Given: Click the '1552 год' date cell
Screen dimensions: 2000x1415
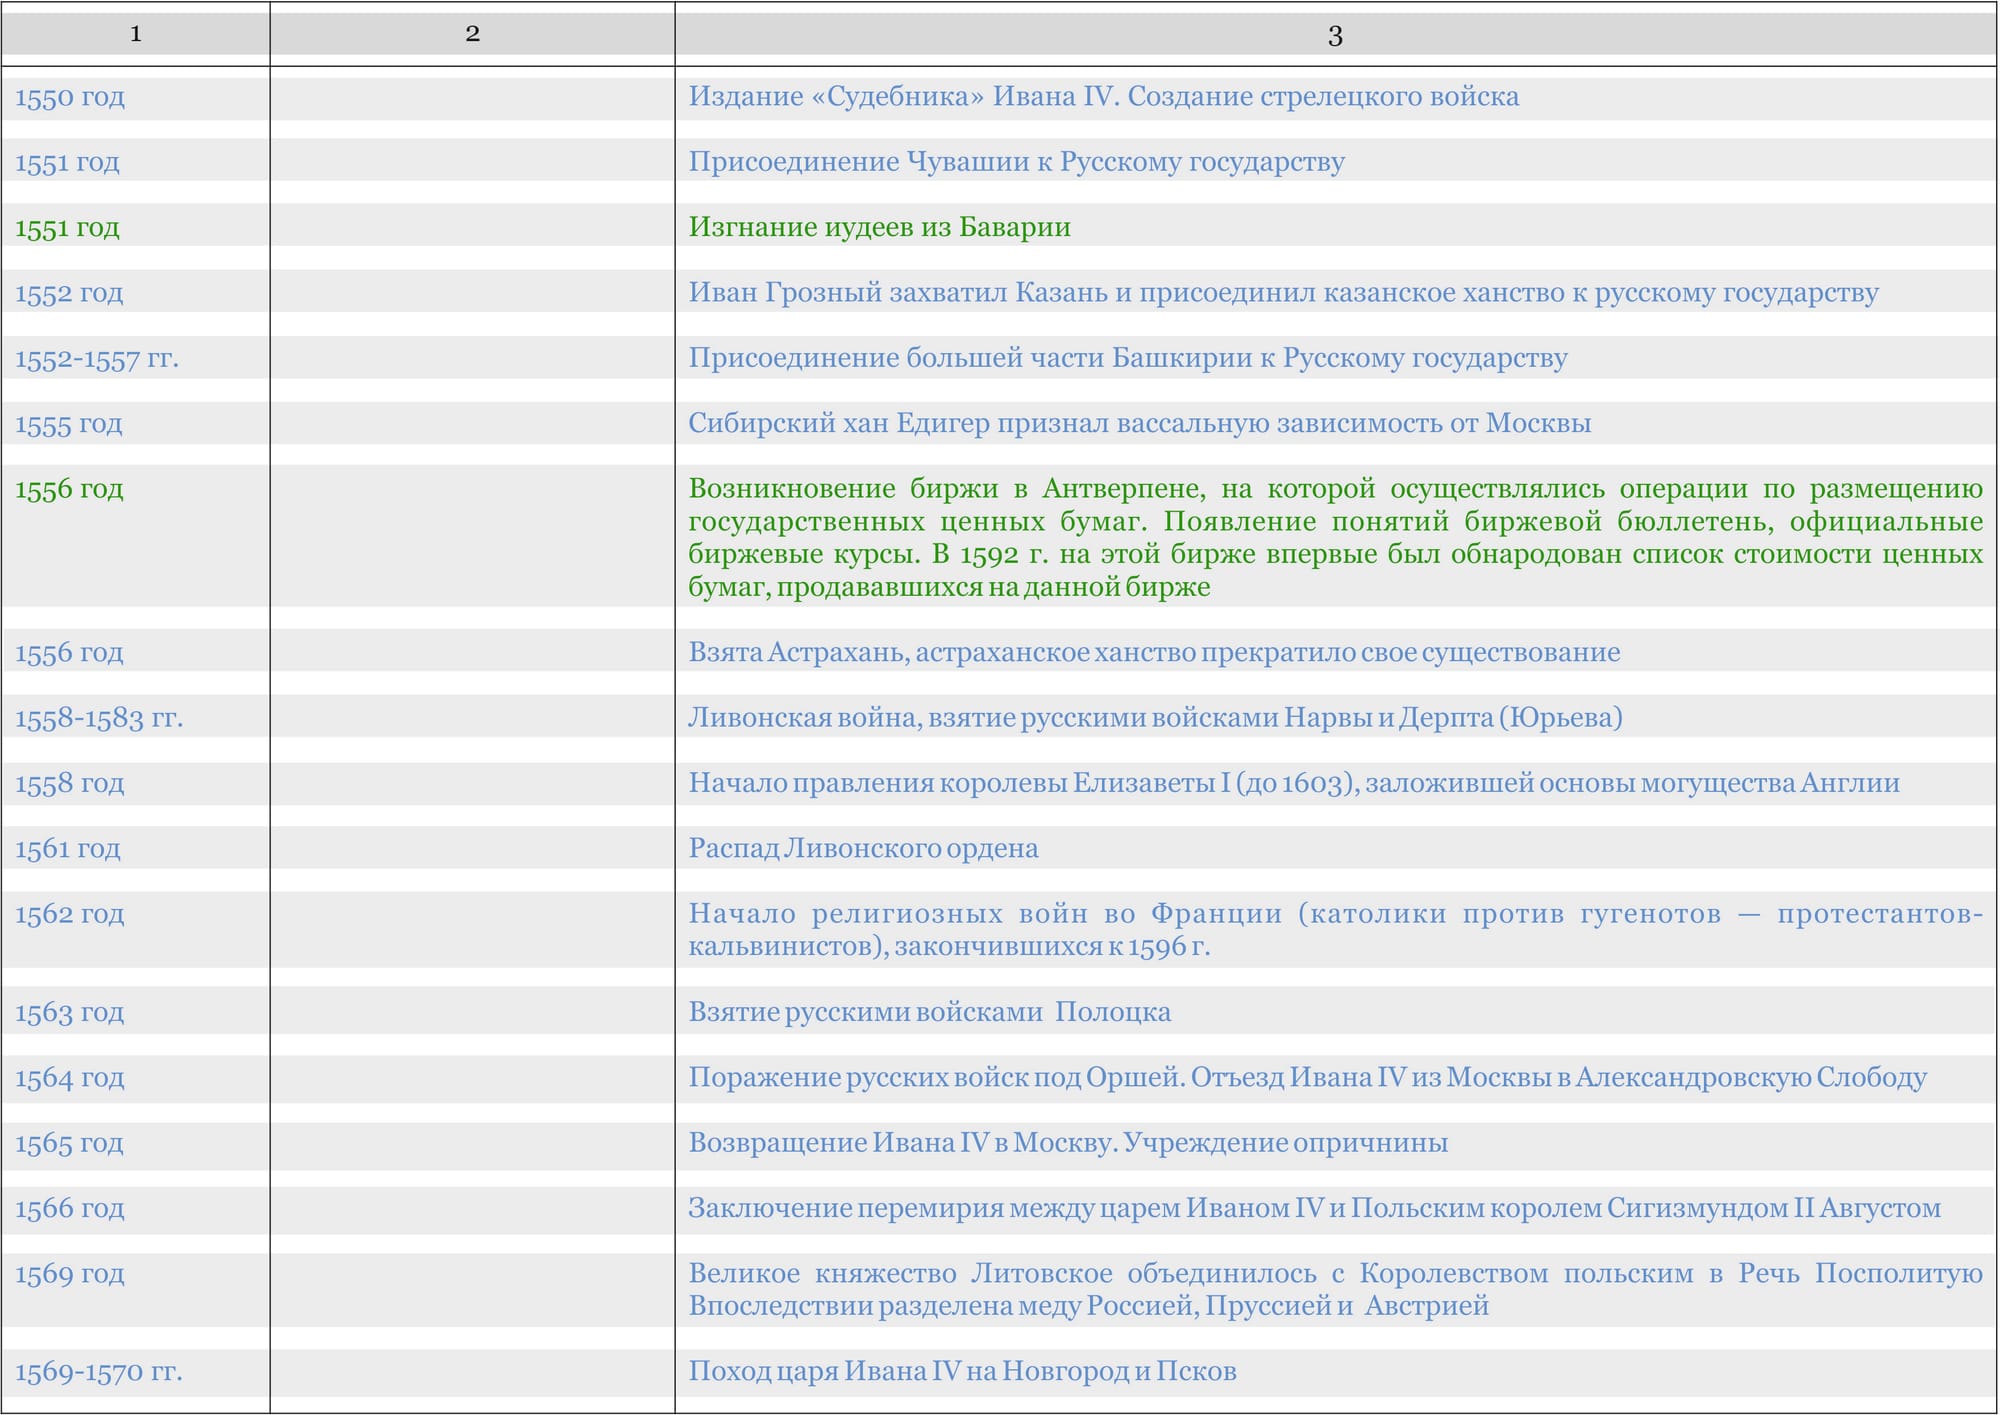Looking at the screenshot, I should [69, 294].
